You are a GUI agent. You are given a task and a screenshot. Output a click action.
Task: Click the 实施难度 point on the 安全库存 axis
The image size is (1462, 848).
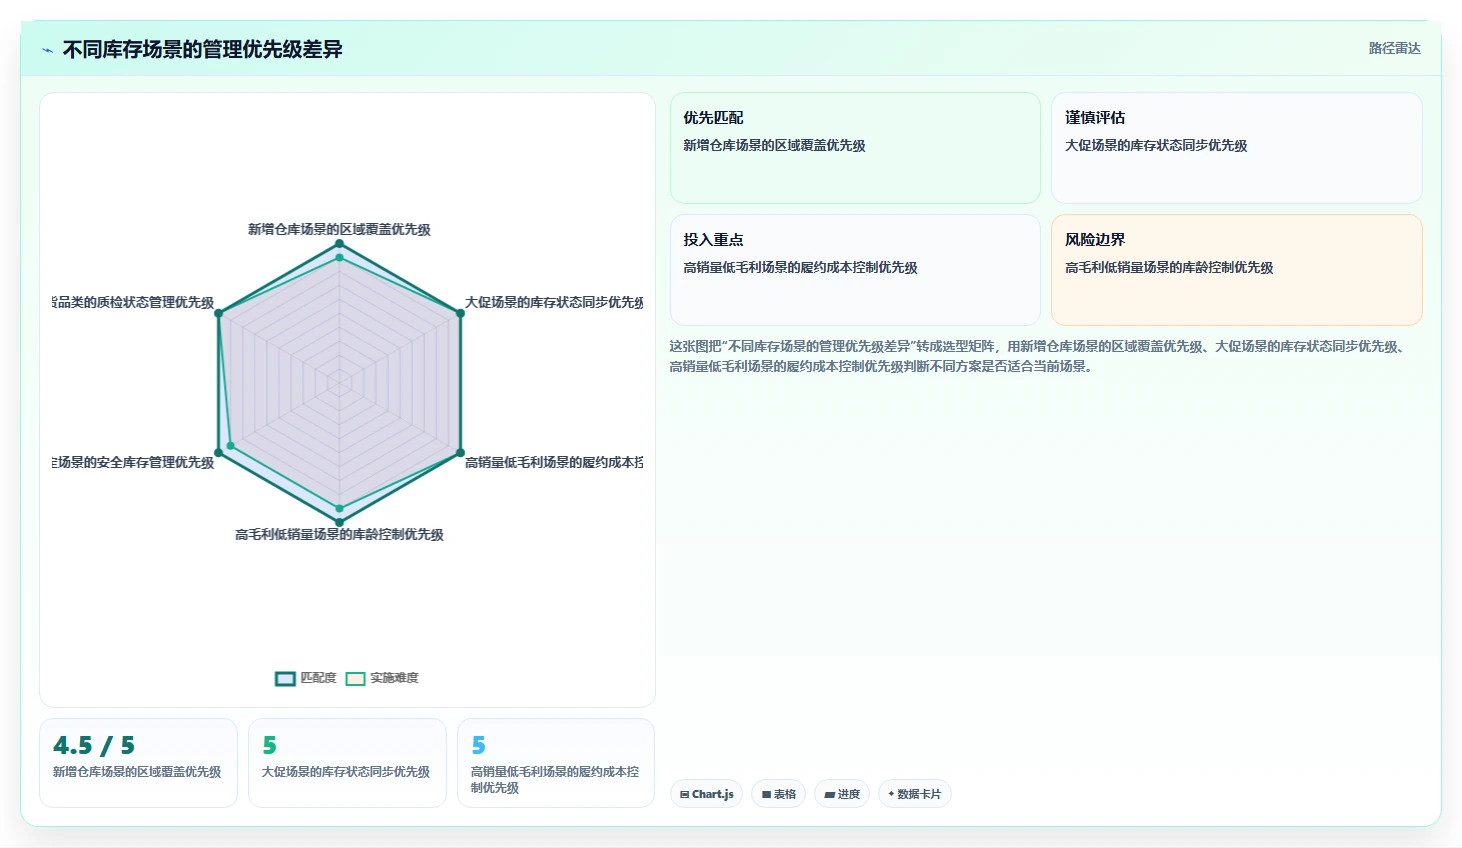pyautogui.click(x=231, y=446)
